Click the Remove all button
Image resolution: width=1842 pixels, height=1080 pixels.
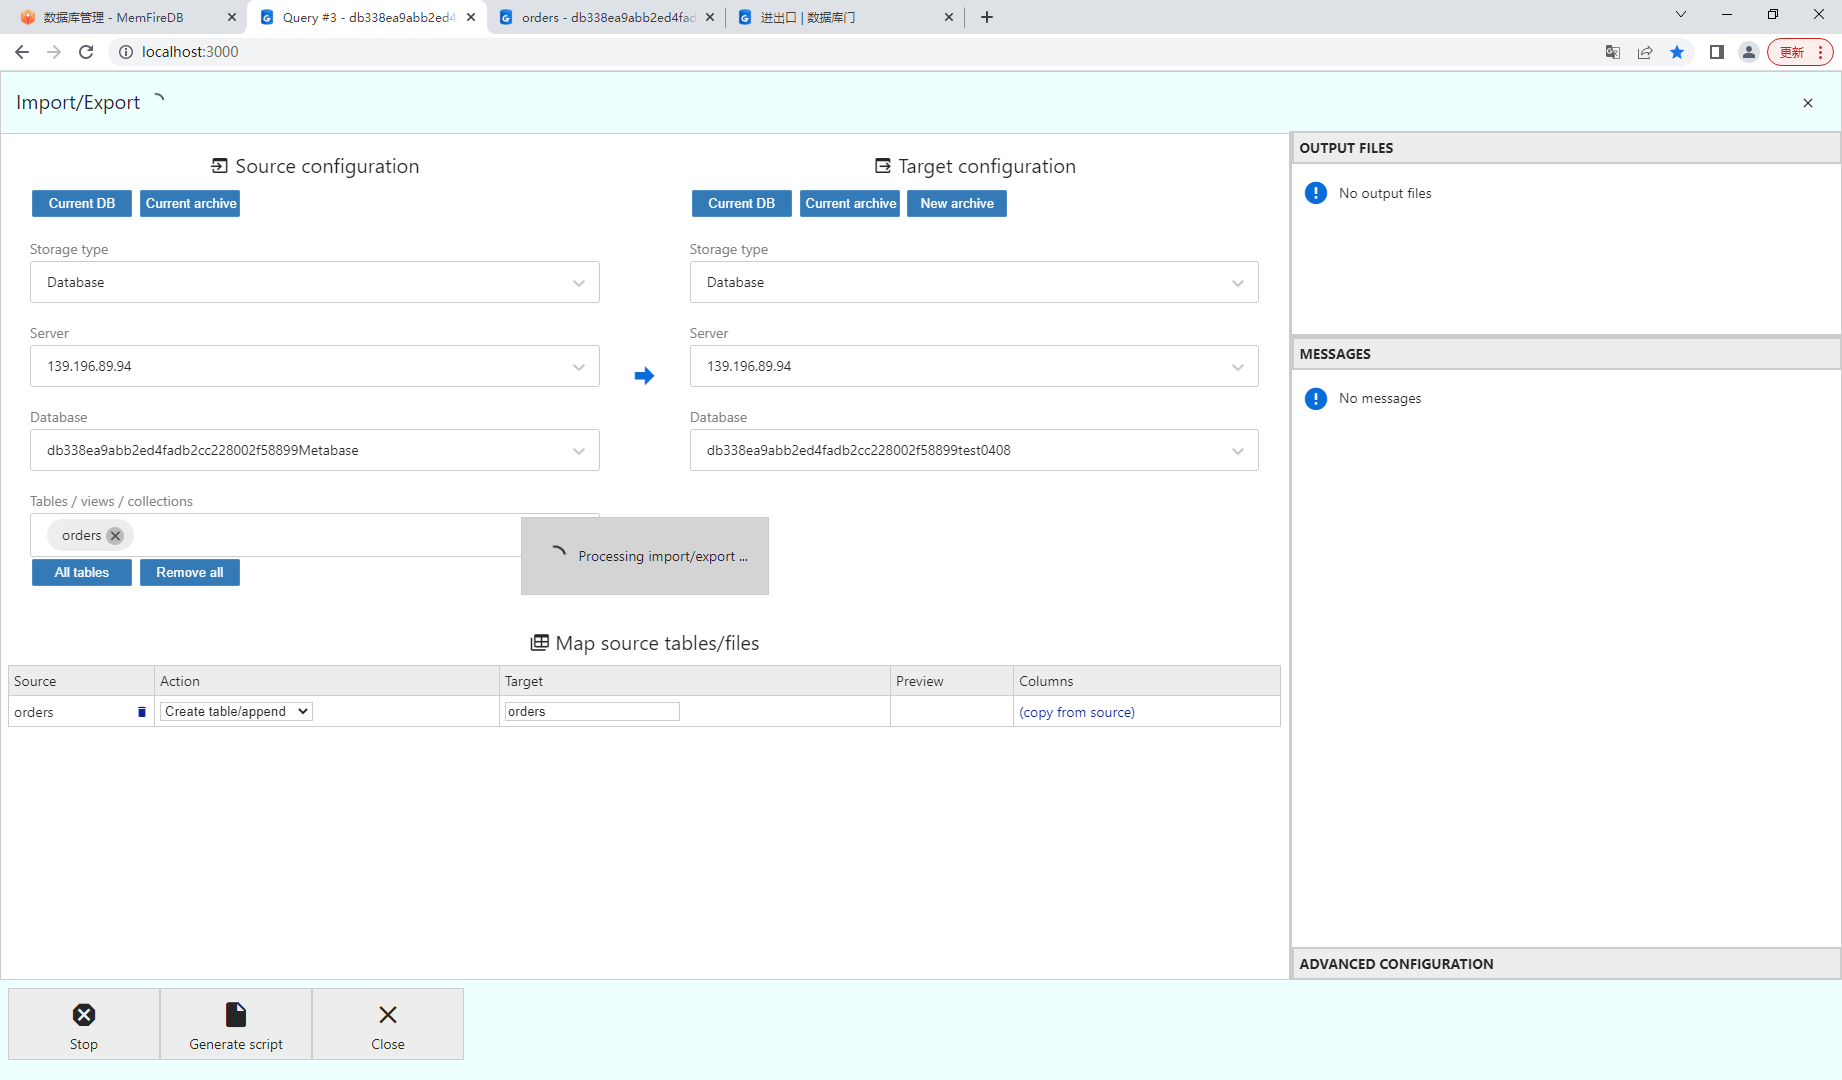(x=190, y=572)
